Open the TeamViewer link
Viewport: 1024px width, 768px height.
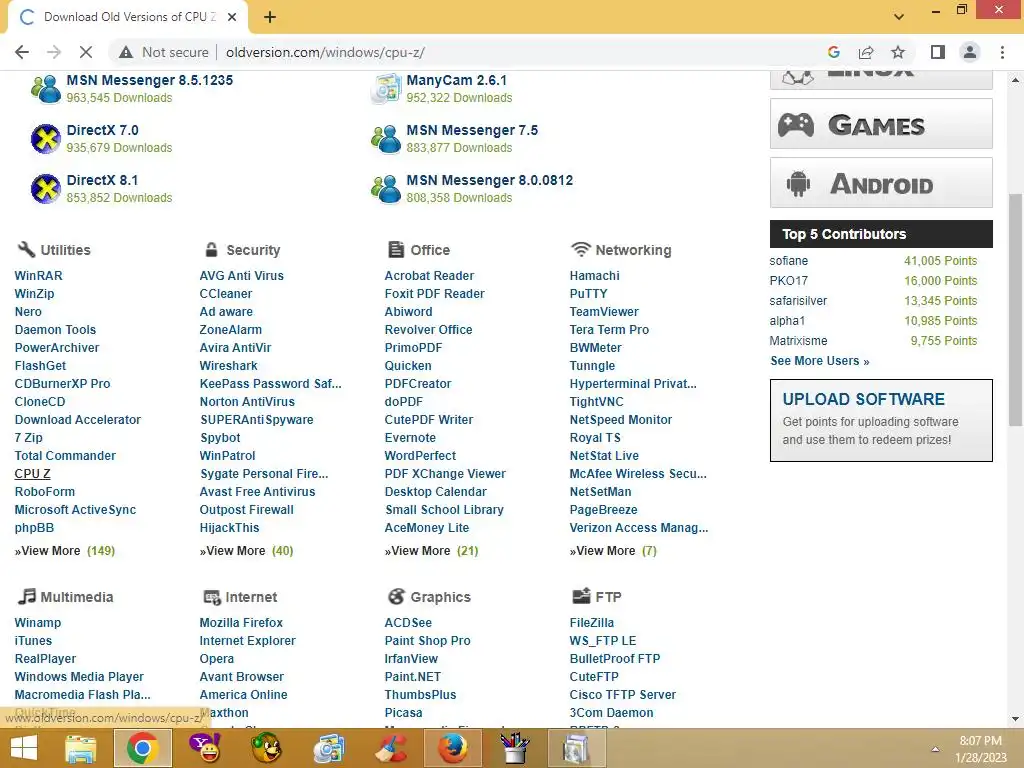click(604, 312)
